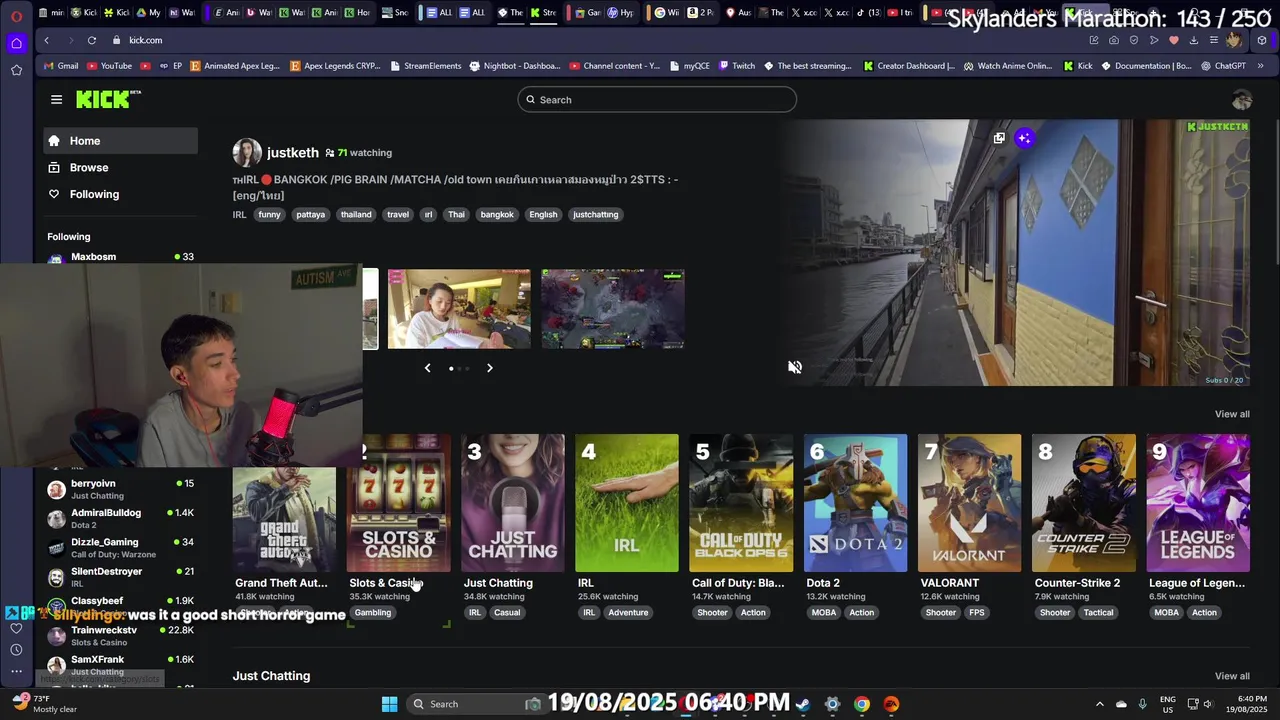Screen dimensions: 1280x720
Task: Open Opera sidebar heart icon
Action: point(16,628)
